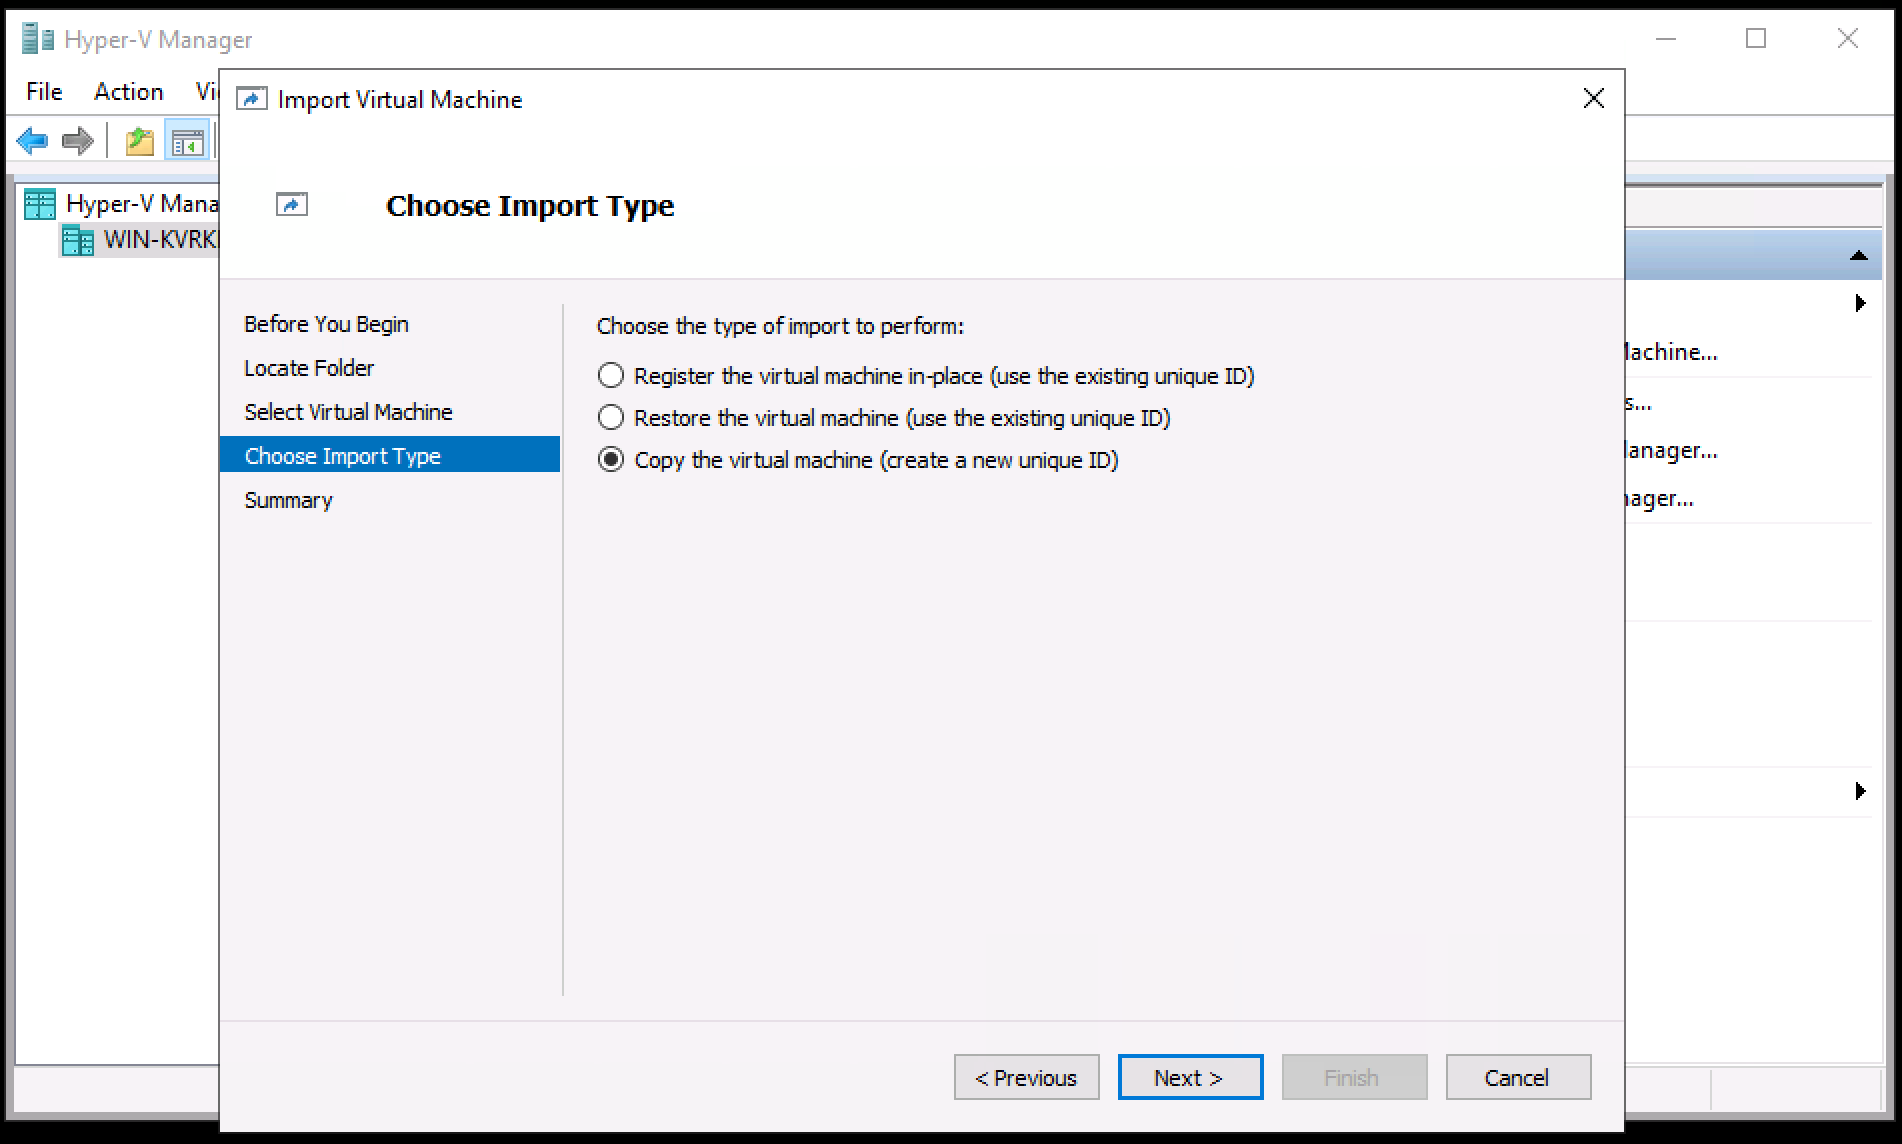Image resolution: width=1902 pixels, height=1144 pixels.
Task: Click the Back navigation arrow
Action: click(x=32, y=140)
